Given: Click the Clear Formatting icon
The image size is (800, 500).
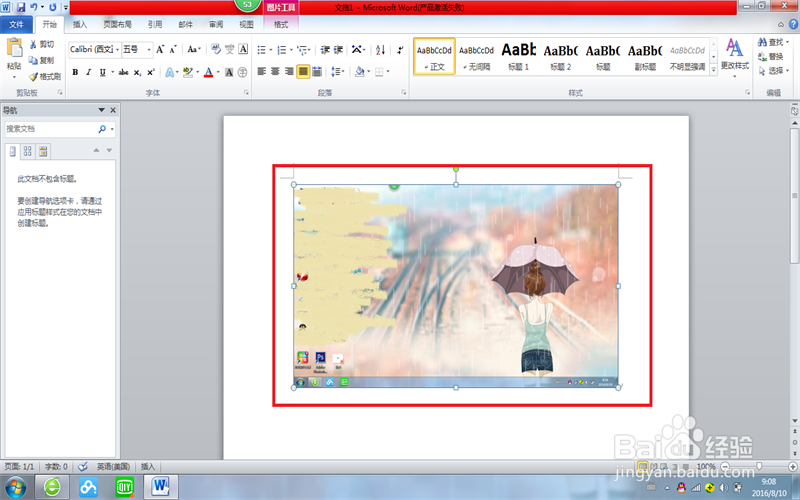Looking at the screenshot, I should pos(216,49).
